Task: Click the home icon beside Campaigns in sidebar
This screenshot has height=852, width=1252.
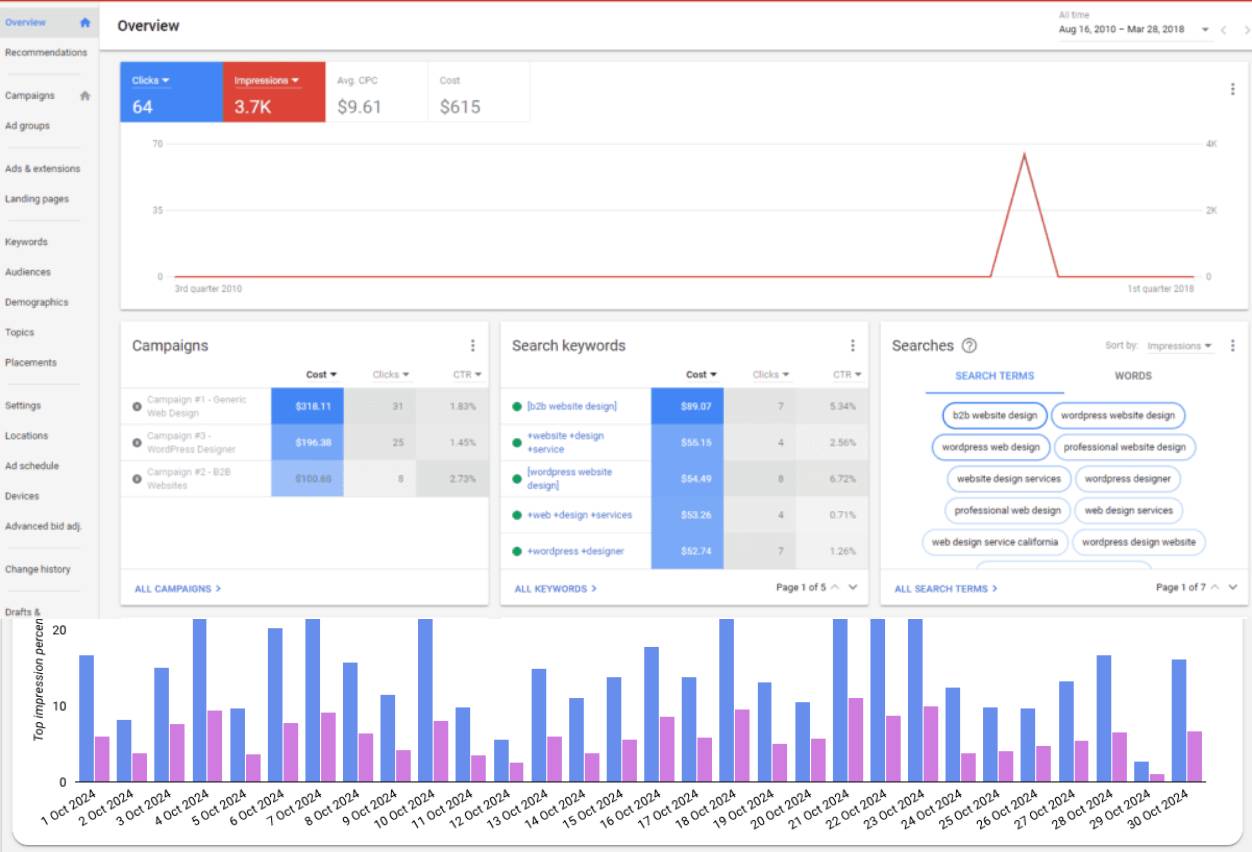Action: (x=85, y=96)
